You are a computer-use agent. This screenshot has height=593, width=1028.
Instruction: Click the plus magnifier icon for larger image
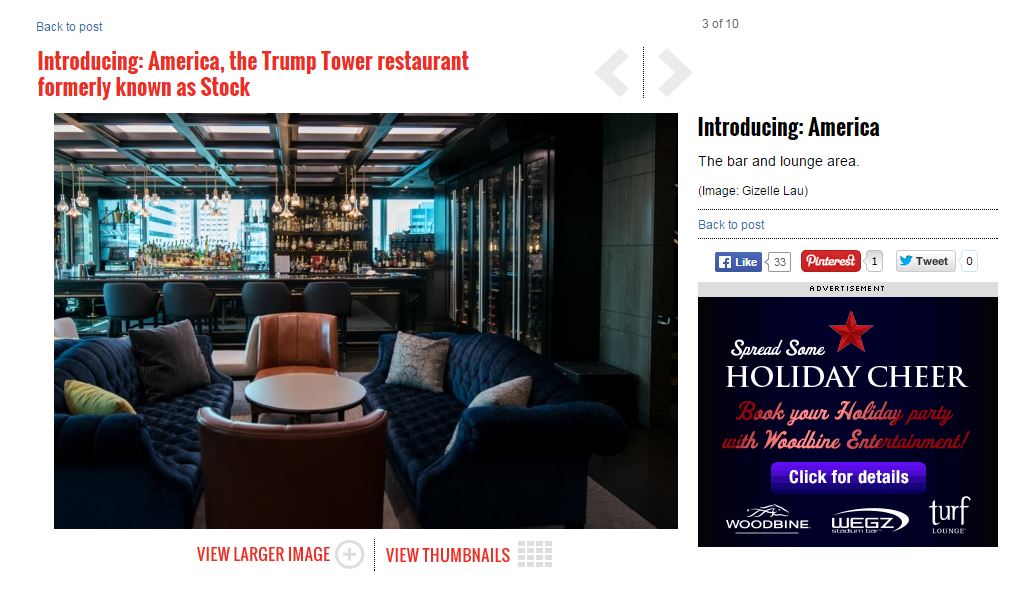click(x=349, y=555)
